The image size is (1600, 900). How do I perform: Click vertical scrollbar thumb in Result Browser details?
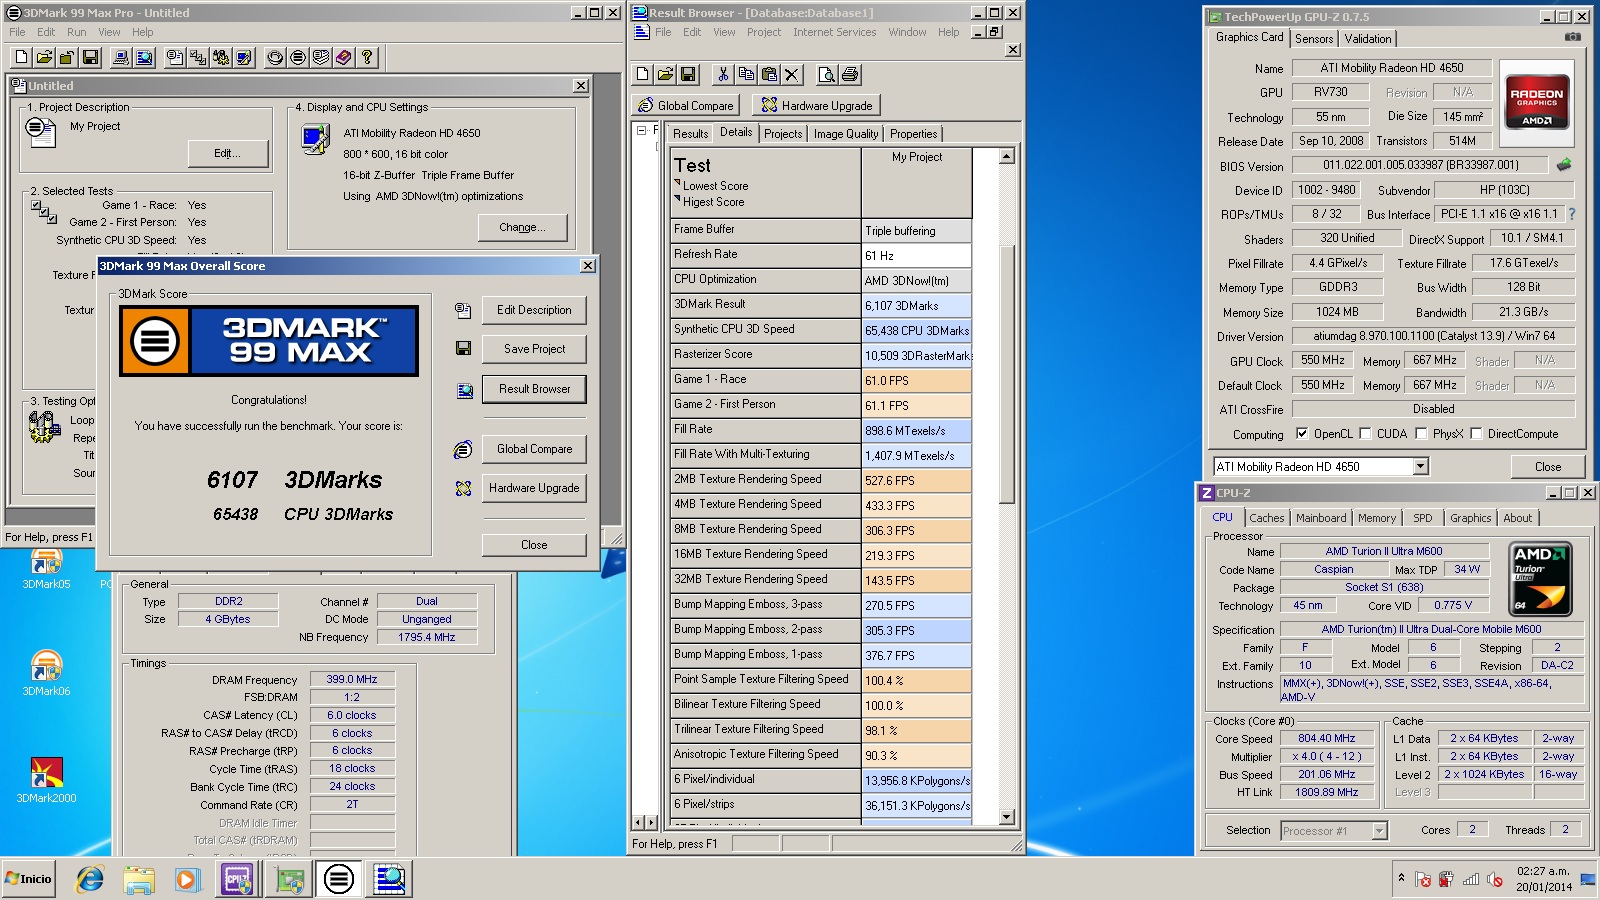[x=1007, y=374]
